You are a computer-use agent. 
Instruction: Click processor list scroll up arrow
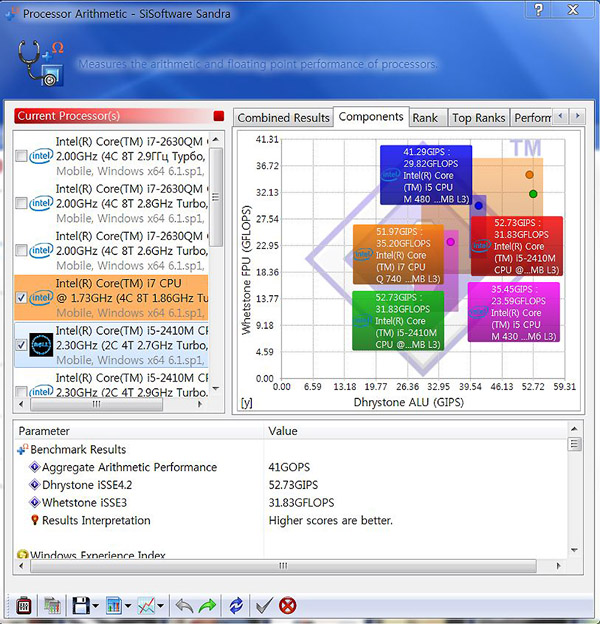pos(216,140)
